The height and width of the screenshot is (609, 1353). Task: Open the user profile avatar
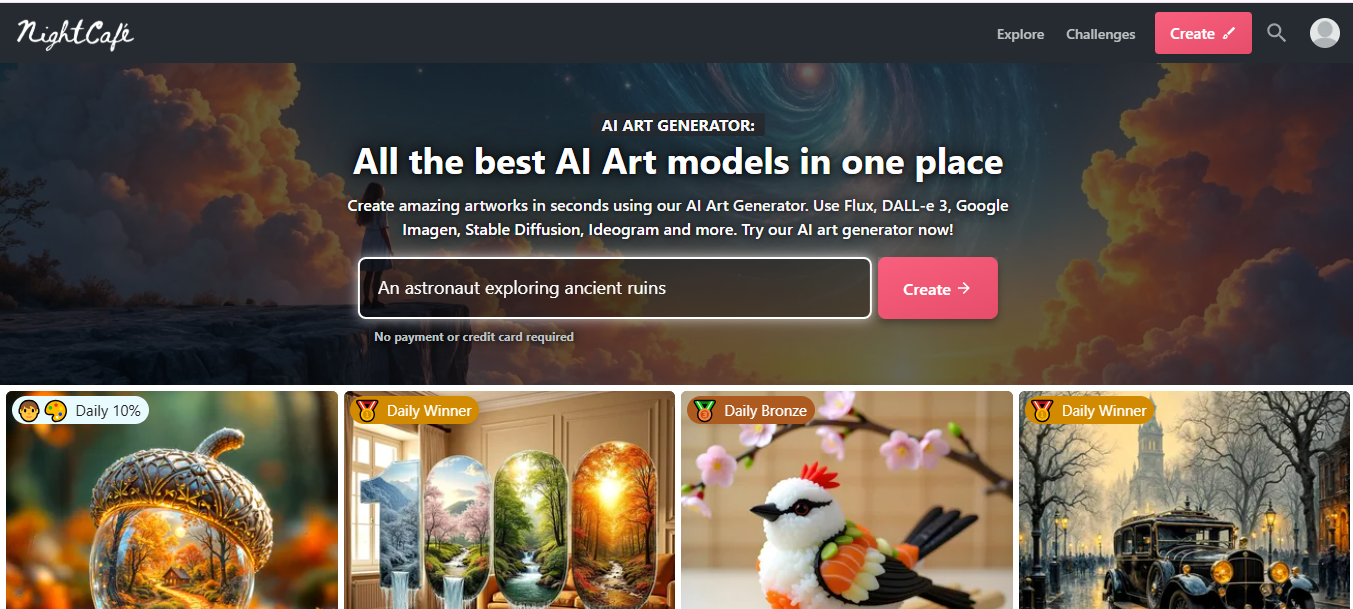click(x=1325, y=33)
